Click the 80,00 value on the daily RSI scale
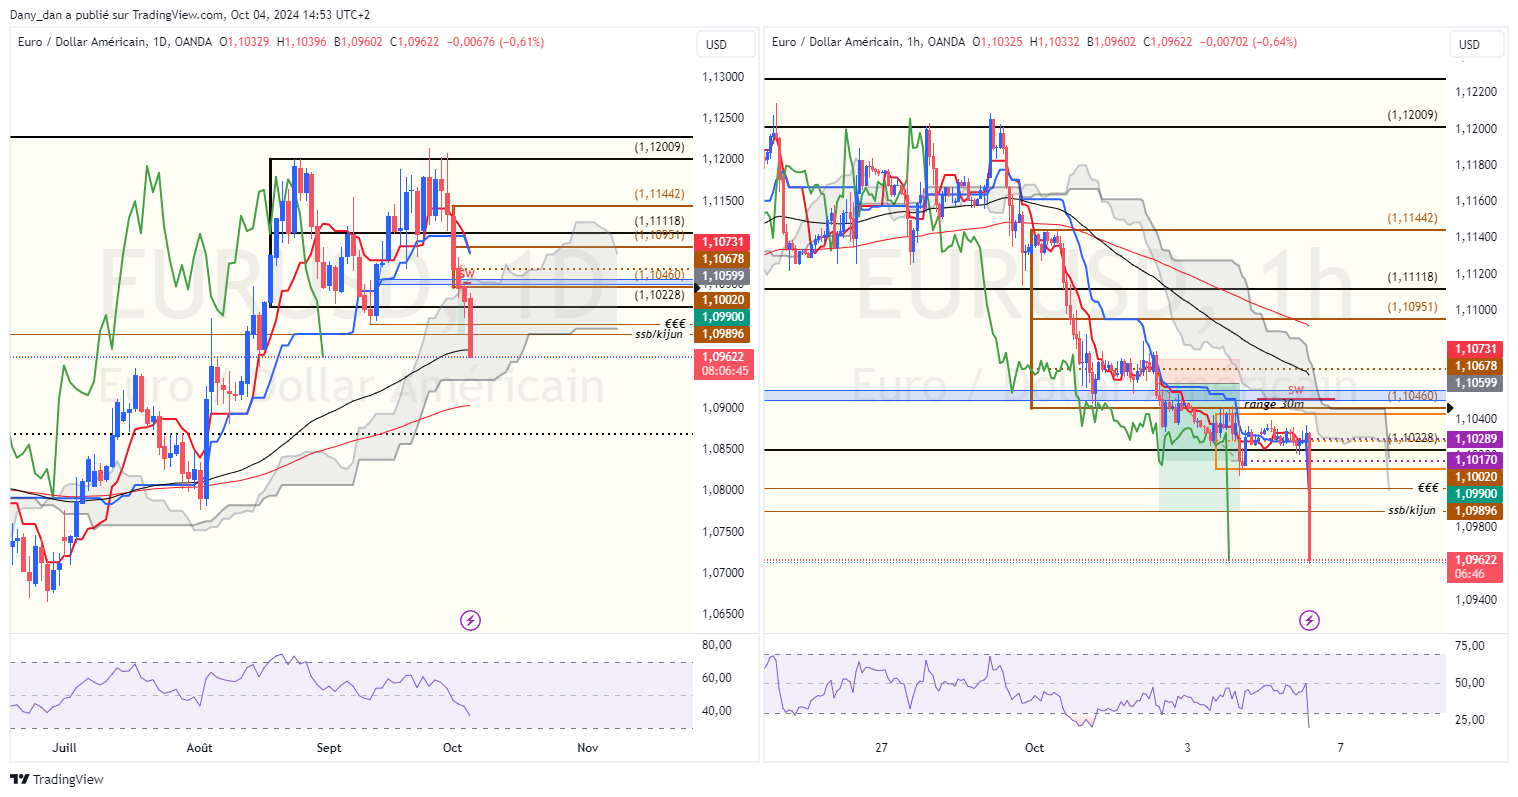1518x797 pixels. [717, 645]
